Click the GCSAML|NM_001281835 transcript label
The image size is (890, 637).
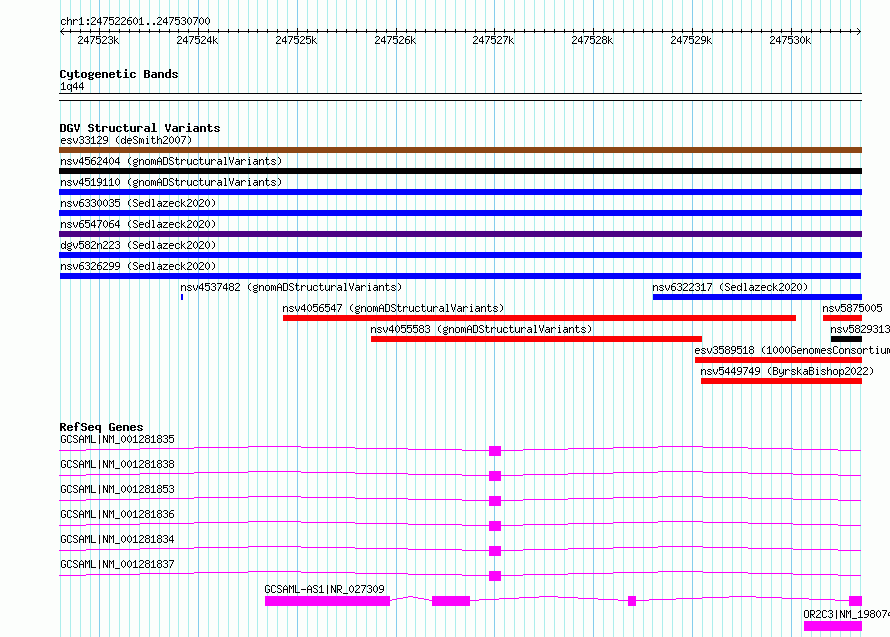pyautogui.click(x=117, y=439)
